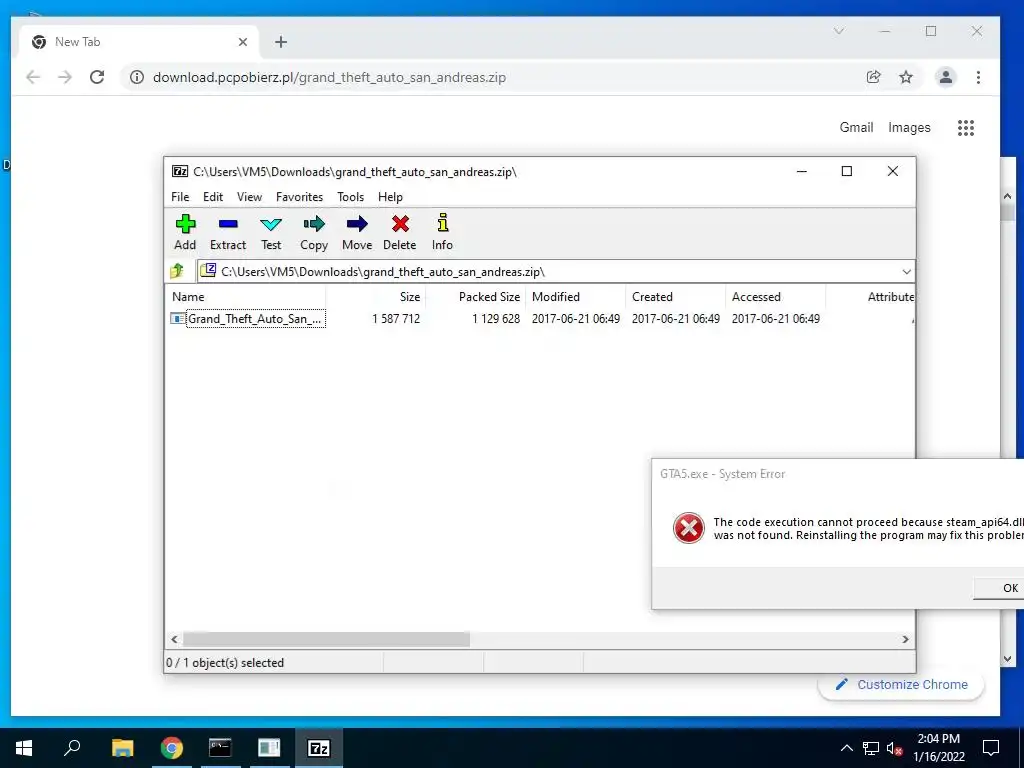Sort by the Name column

[x=246, y=296]
